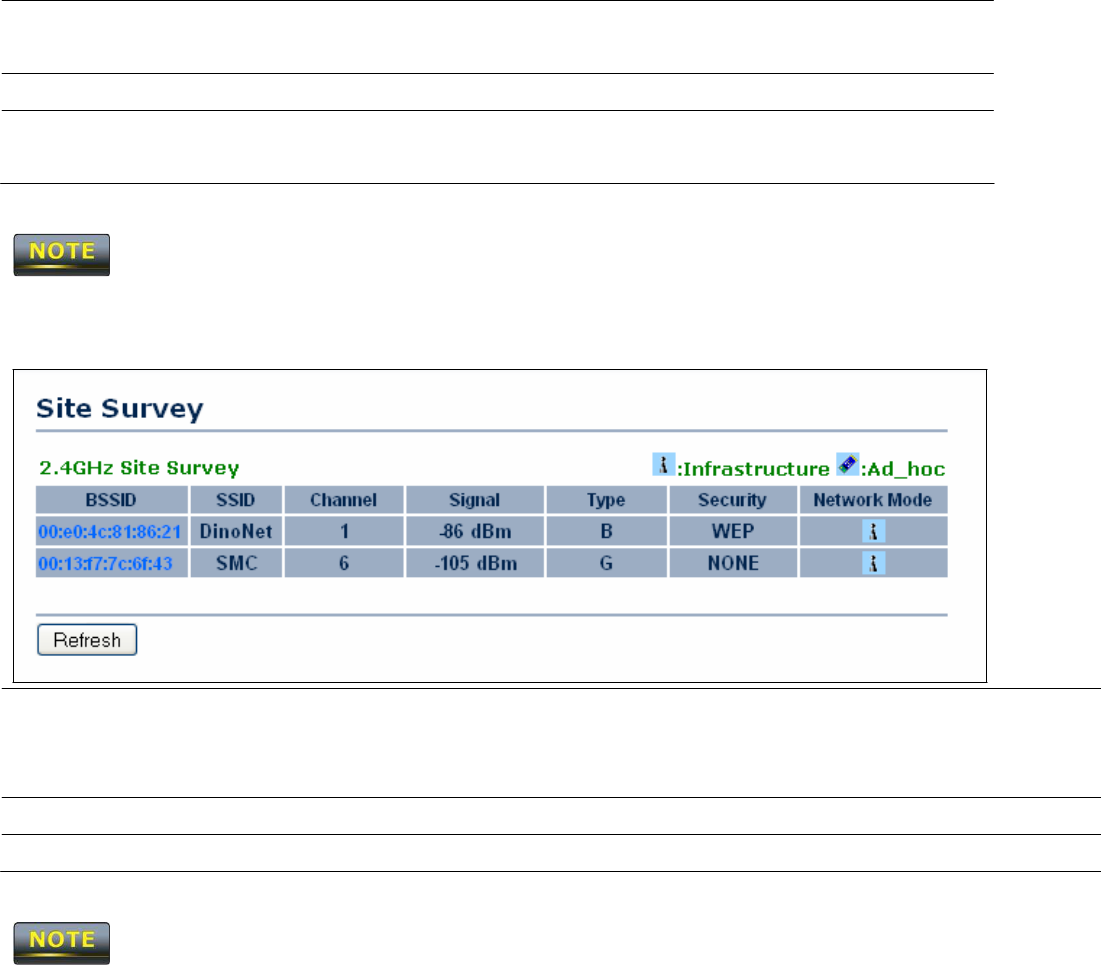Screen dimensions: 1101x965
Task: Click channel 6 cell of SMC
Action: pyautogui.click(x=344, y=563)
